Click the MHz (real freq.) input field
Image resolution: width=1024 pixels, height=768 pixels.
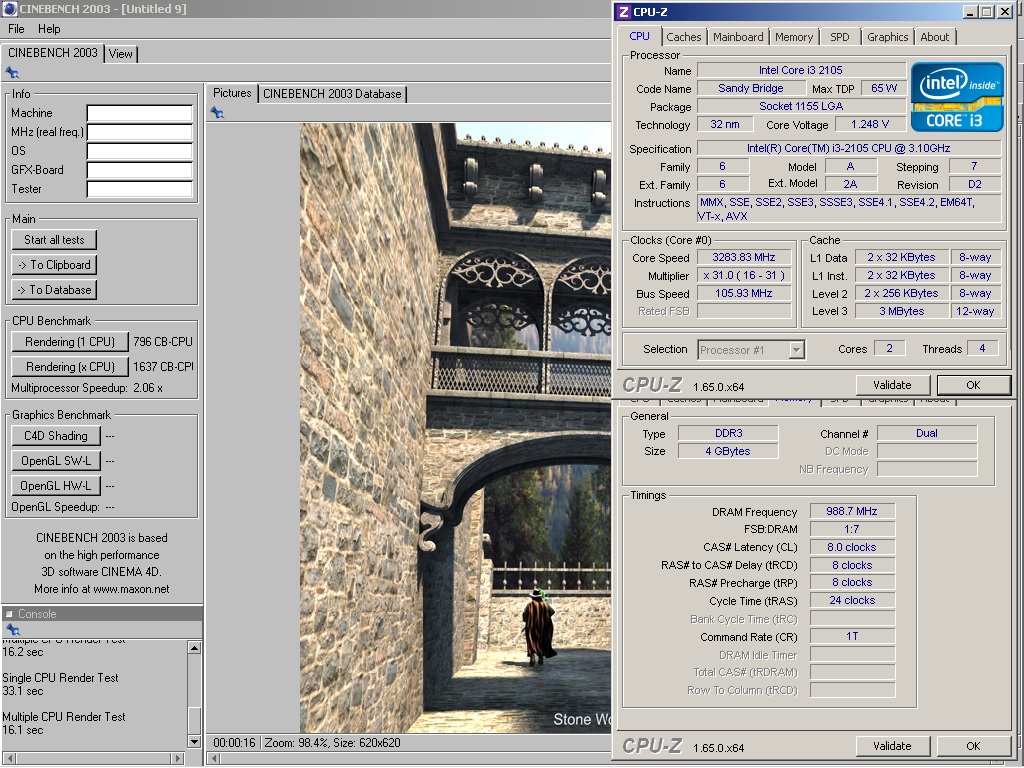tap(140, 132)
